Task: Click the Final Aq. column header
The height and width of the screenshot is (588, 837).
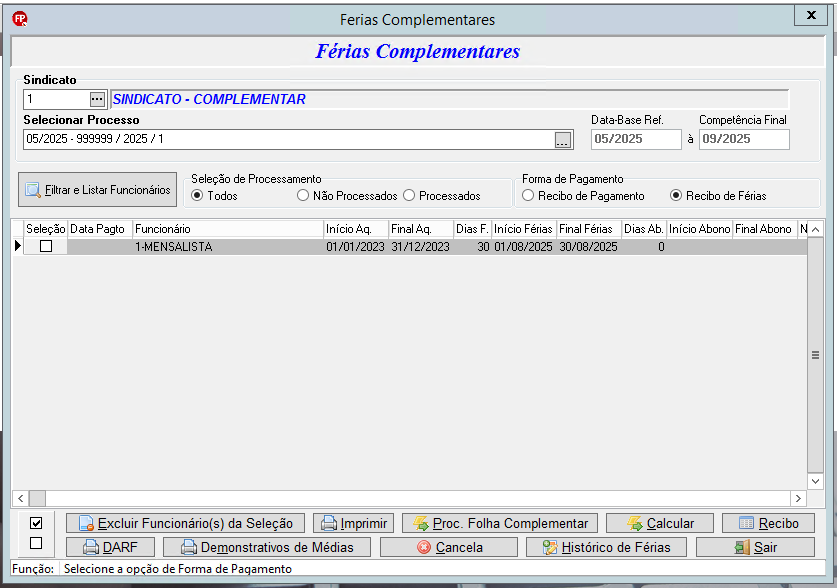Action: coord(421,229)
